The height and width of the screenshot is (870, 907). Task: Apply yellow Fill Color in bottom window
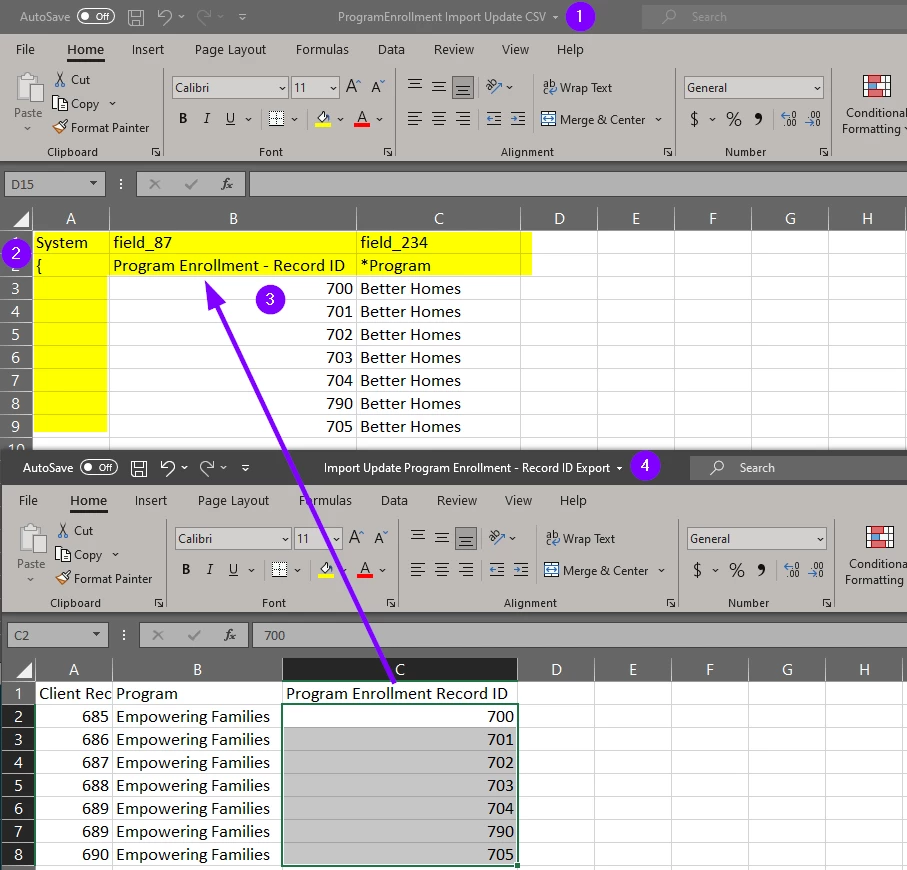[x=326, y=570]
